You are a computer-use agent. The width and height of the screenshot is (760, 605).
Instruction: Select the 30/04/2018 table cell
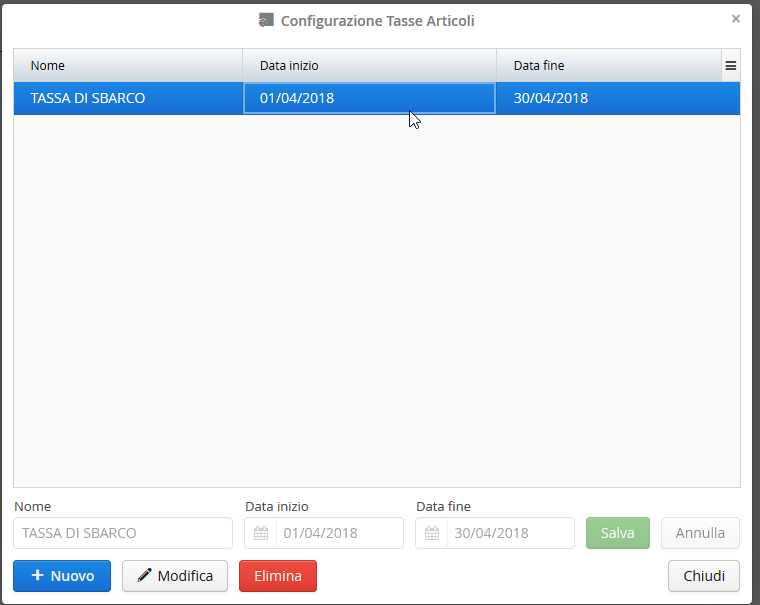[618, 98]
